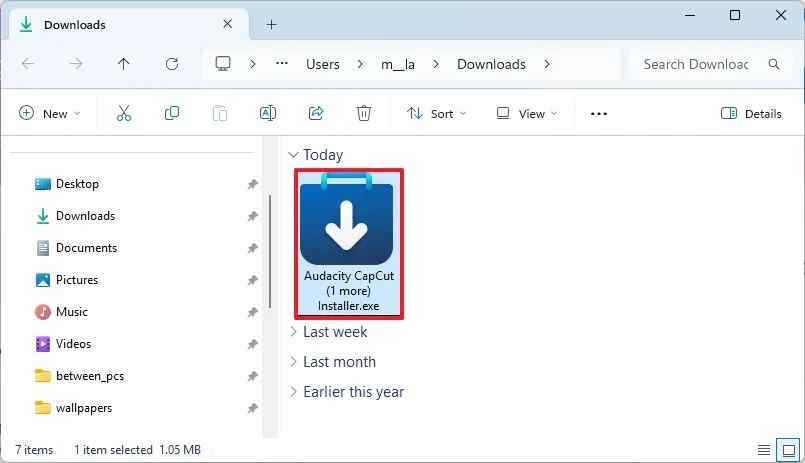
Task: Unpin Downloads from Quick access
Action: (x=252, y=216)
